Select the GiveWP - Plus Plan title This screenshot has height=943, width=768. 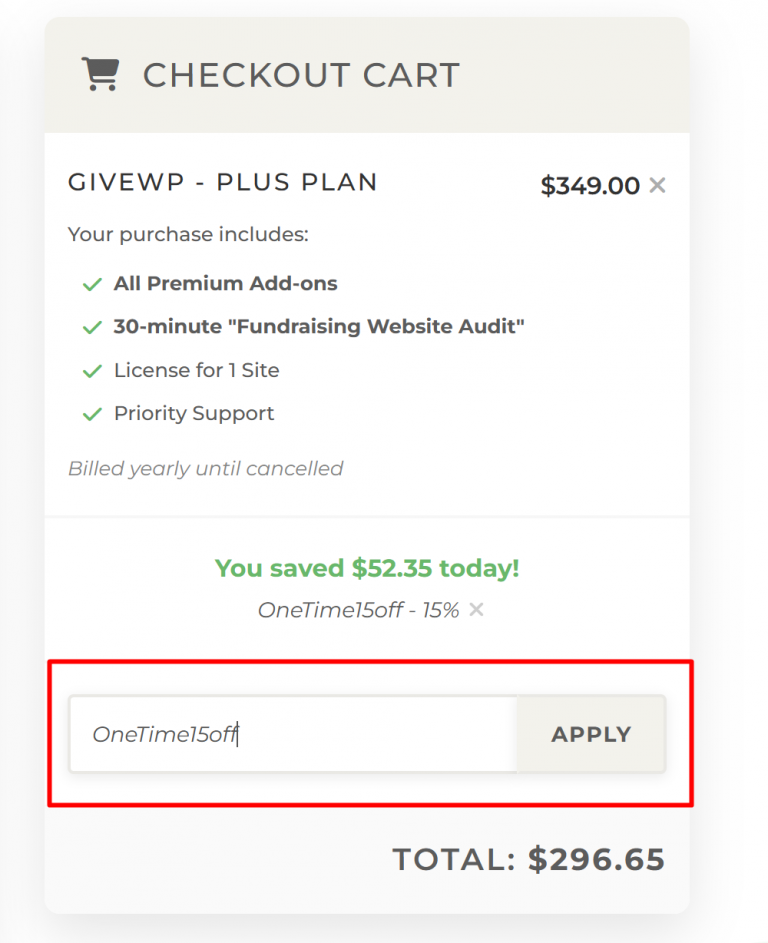click(x=223, y=183)
